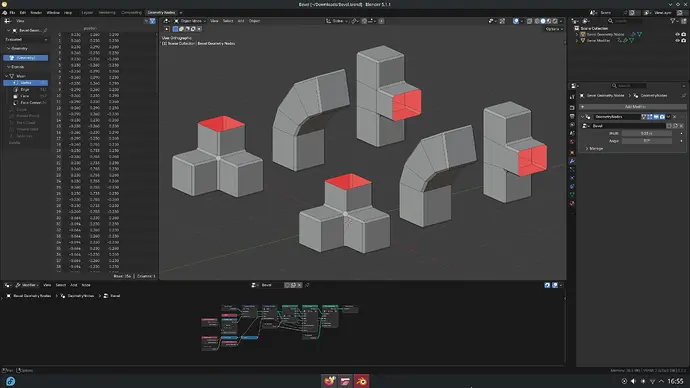The height and width of the screenshot is (388, 690).
Task: Toggle modifier show in viewport icon
Action: point(656,117)
